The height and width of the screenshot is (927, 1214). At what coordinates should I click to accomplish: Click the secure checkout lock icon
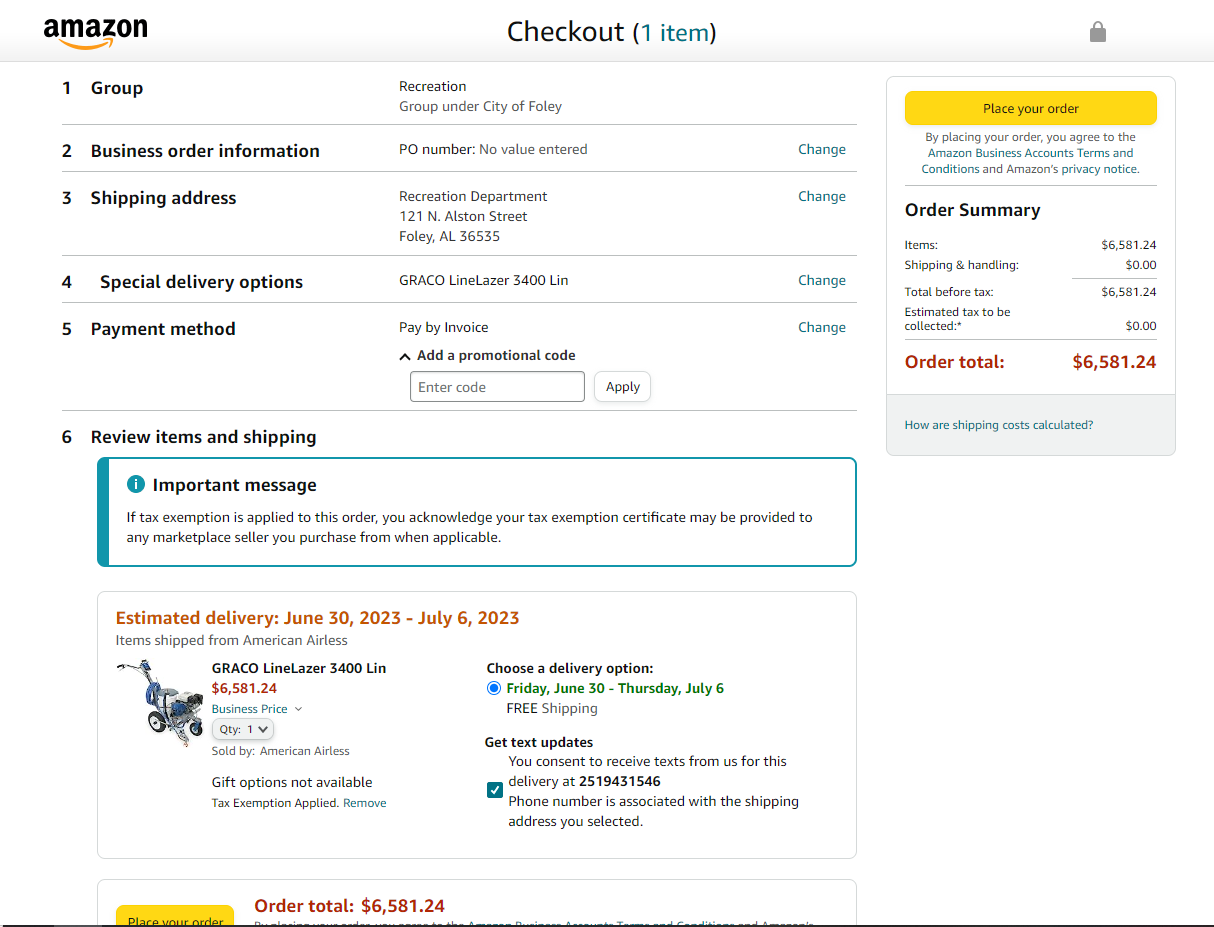(x=1097, y=32)
